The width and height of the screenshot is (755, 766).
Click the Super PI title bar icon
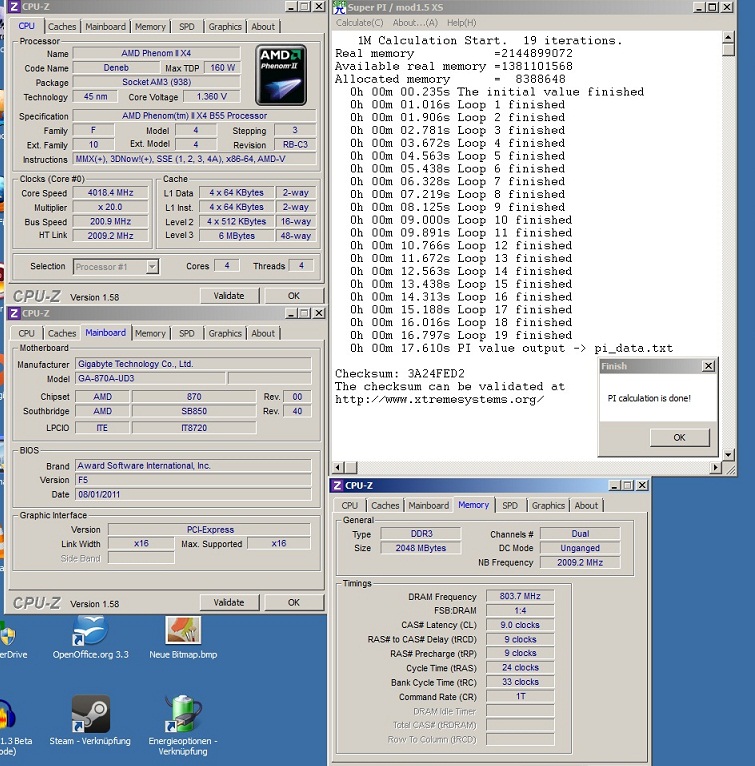(x=339, y=7)
